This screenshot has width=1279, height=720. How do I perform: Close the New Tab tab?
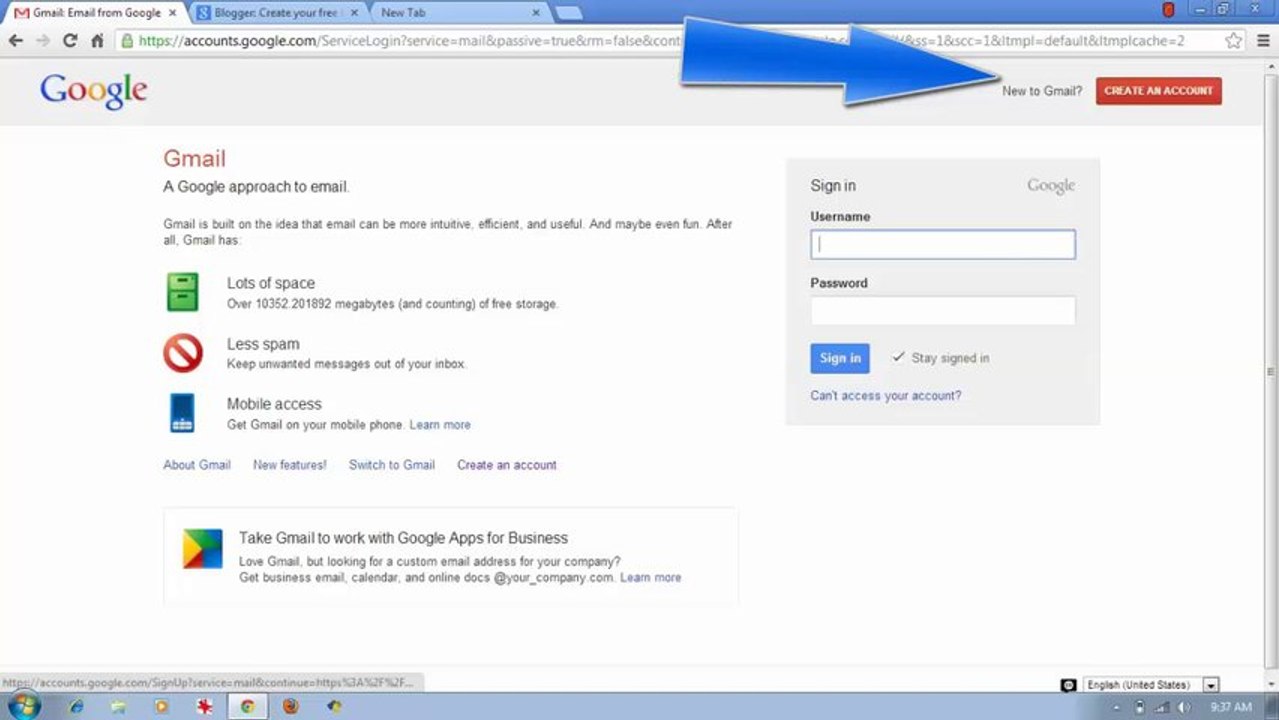point(536,13)
